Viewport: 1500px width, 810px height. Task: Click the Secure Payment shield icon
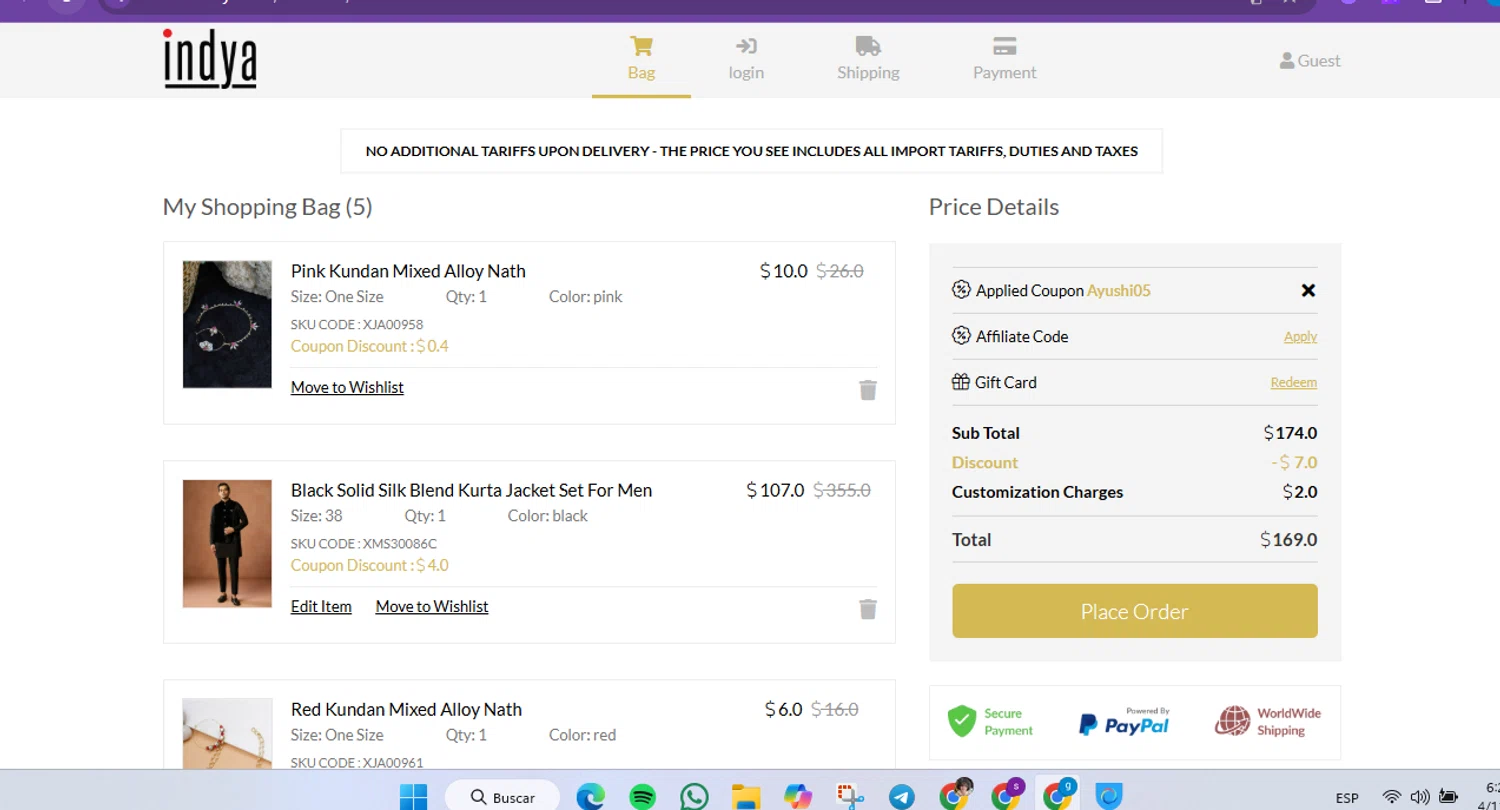962,721
